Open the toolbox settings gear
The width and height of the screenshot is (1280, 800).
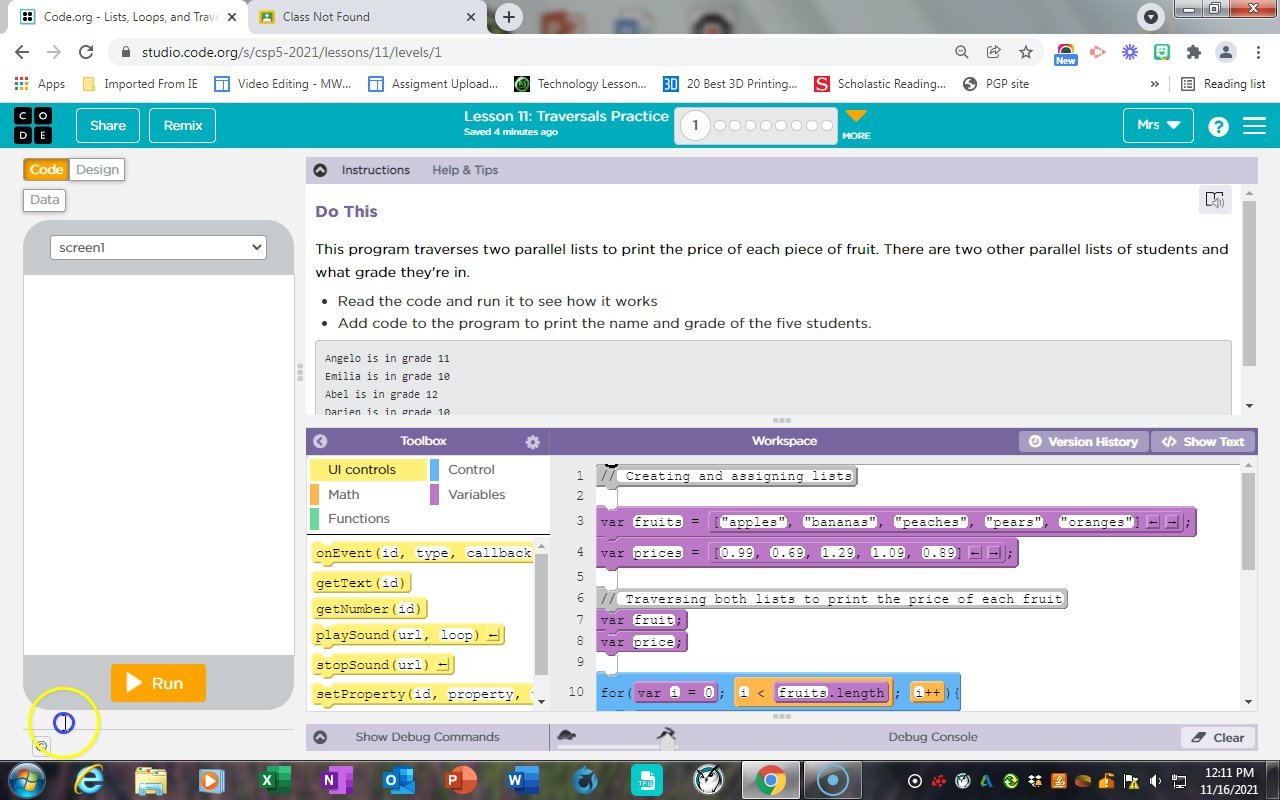pos(532,442)
